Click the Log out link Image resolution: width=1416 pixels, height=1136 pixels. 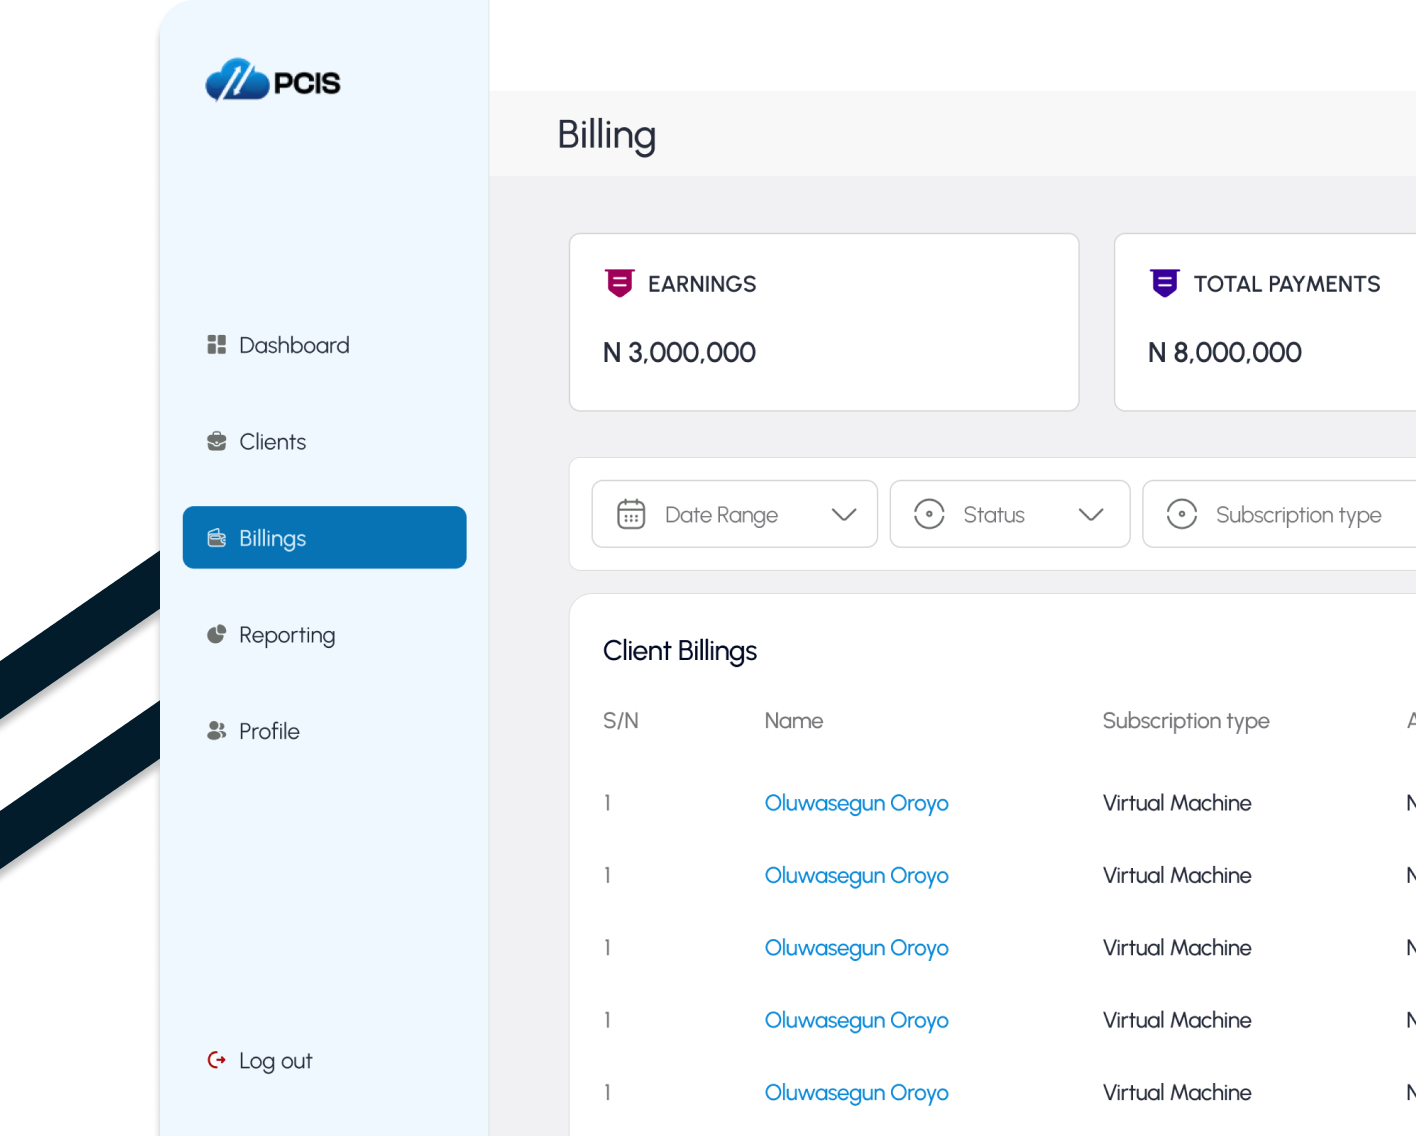point(260,1060)
